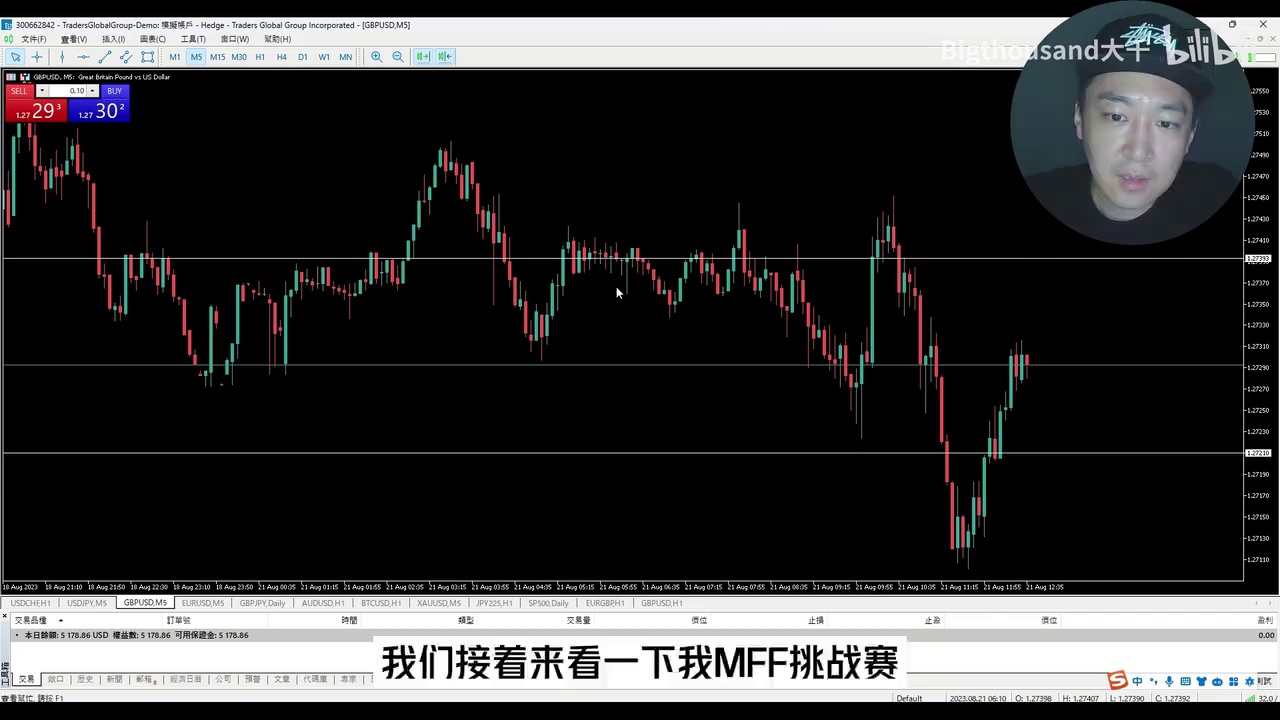
Task: Open the 經濟日曆 terminal tab
Action: (185, 679)
